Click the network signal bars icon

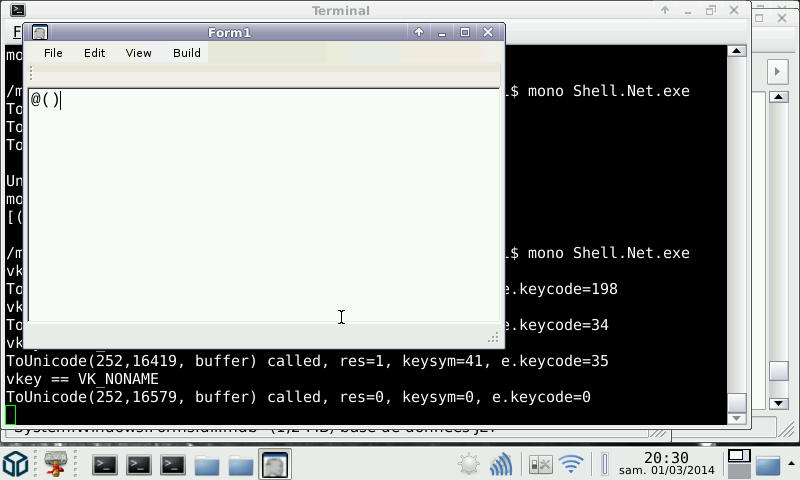pos(502,464)
